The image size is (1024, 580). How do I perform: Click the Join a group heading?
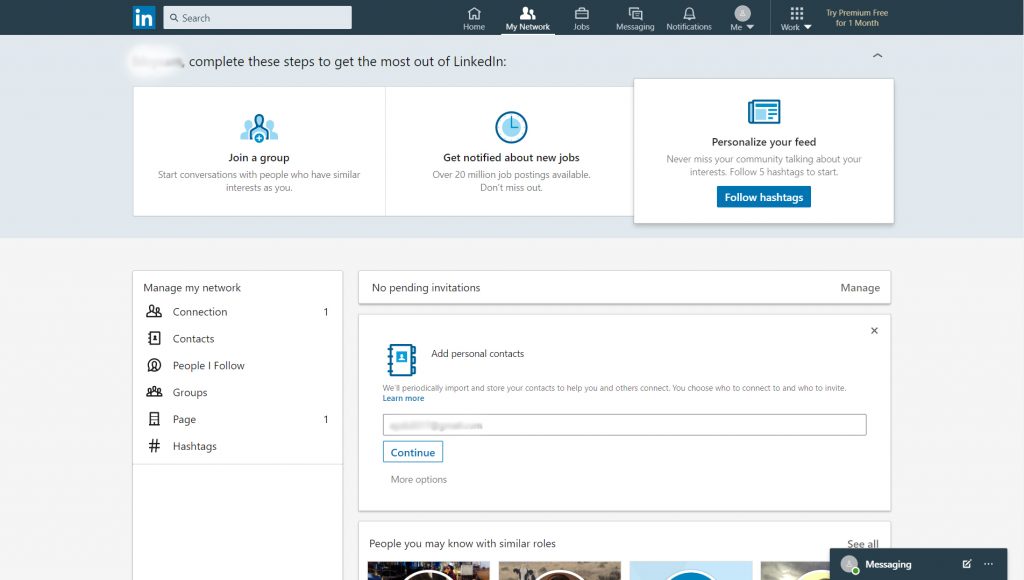[x=259, y=157]
